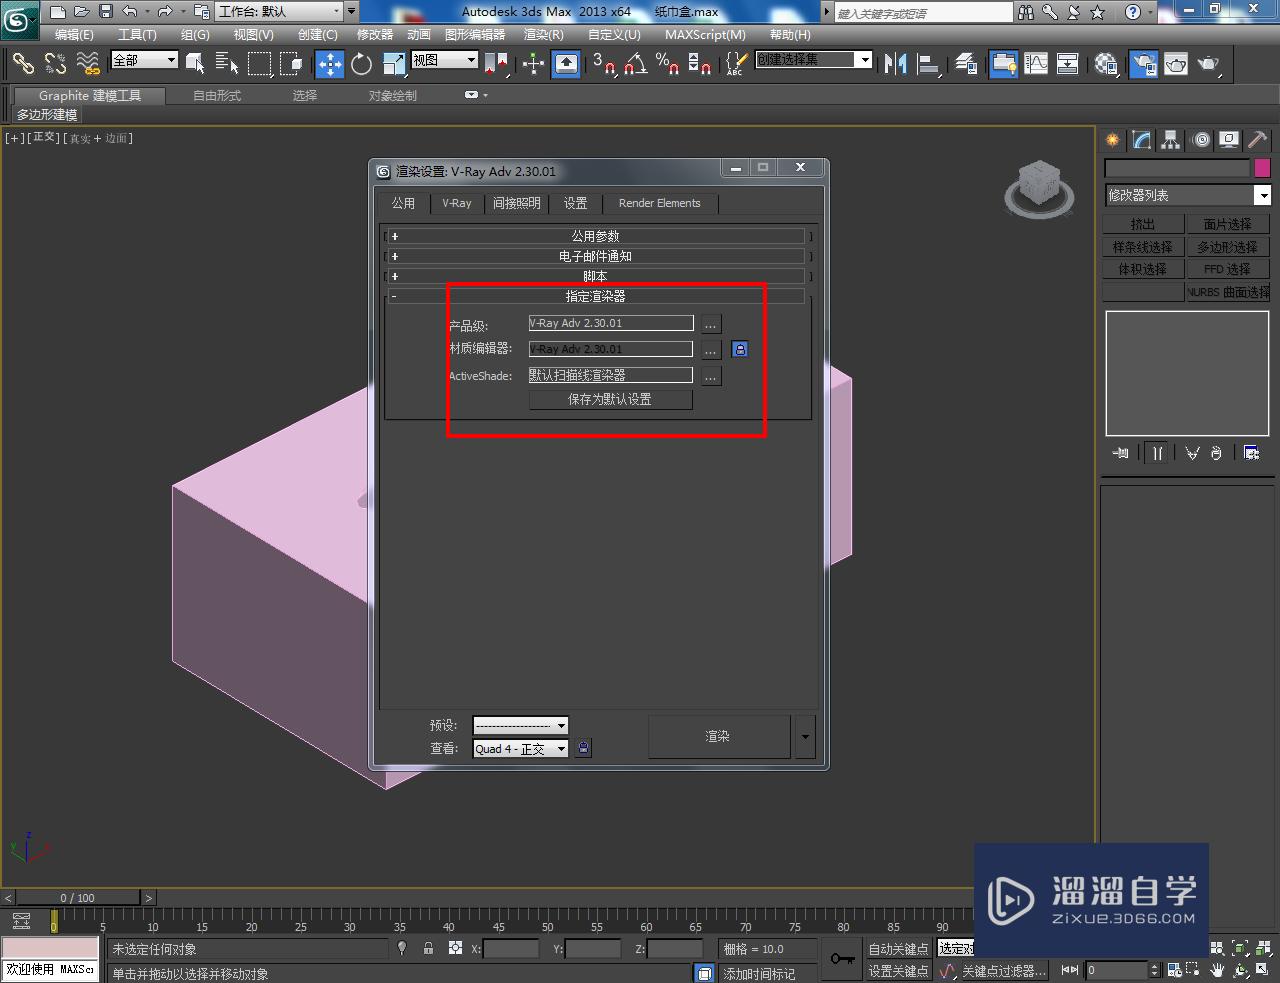Open Curve Editor from main toolbar
The image size is (1280, 983).
[x=1036, y=64]
